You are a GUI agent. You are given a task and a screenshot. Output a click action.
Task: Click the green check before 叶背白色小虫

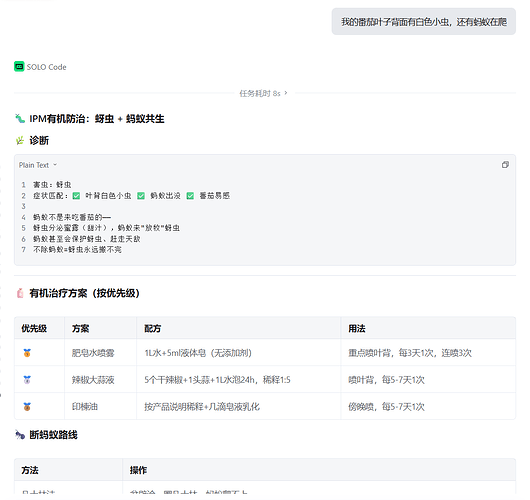coord(76,196)
